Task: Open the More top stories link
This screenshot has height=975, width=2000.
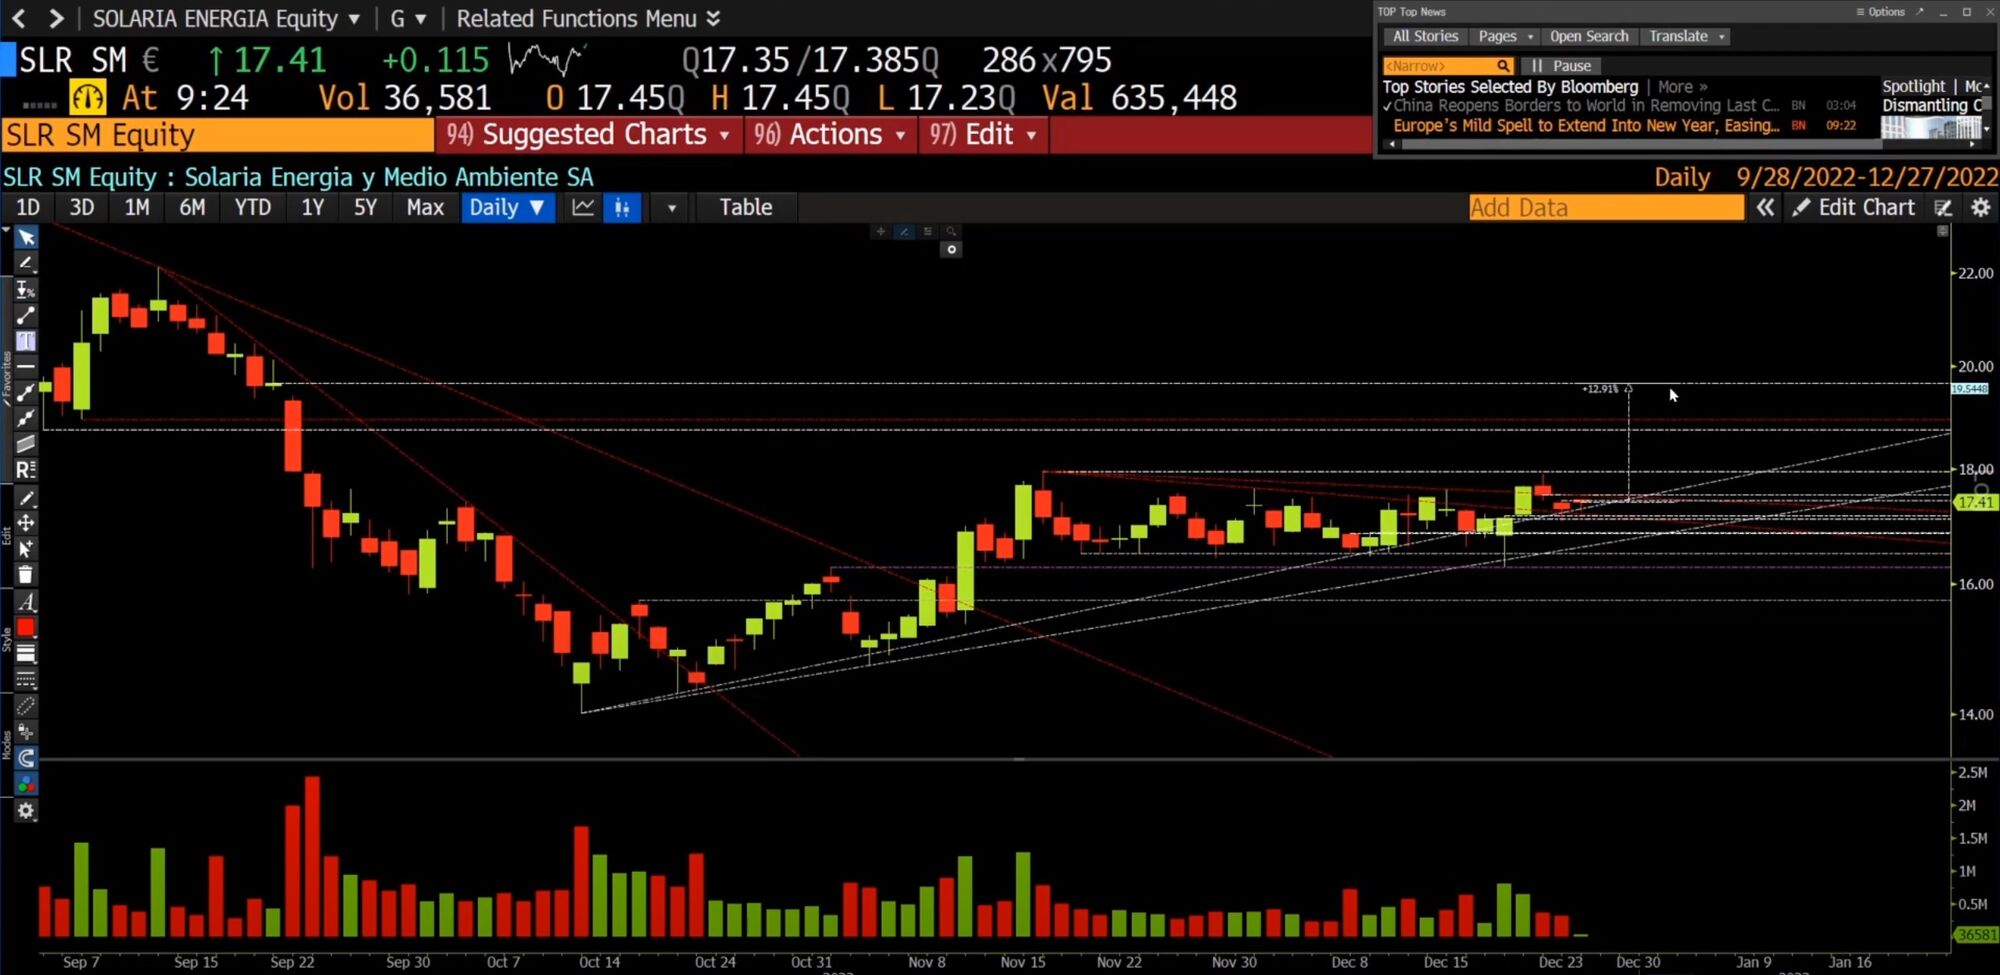Action: pyautogui.click(x=1682, y=87)
